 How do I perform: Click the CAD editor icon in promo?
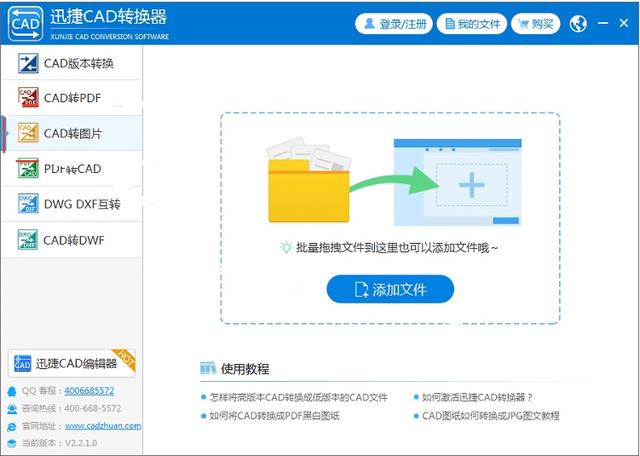(x=22, y=363)
